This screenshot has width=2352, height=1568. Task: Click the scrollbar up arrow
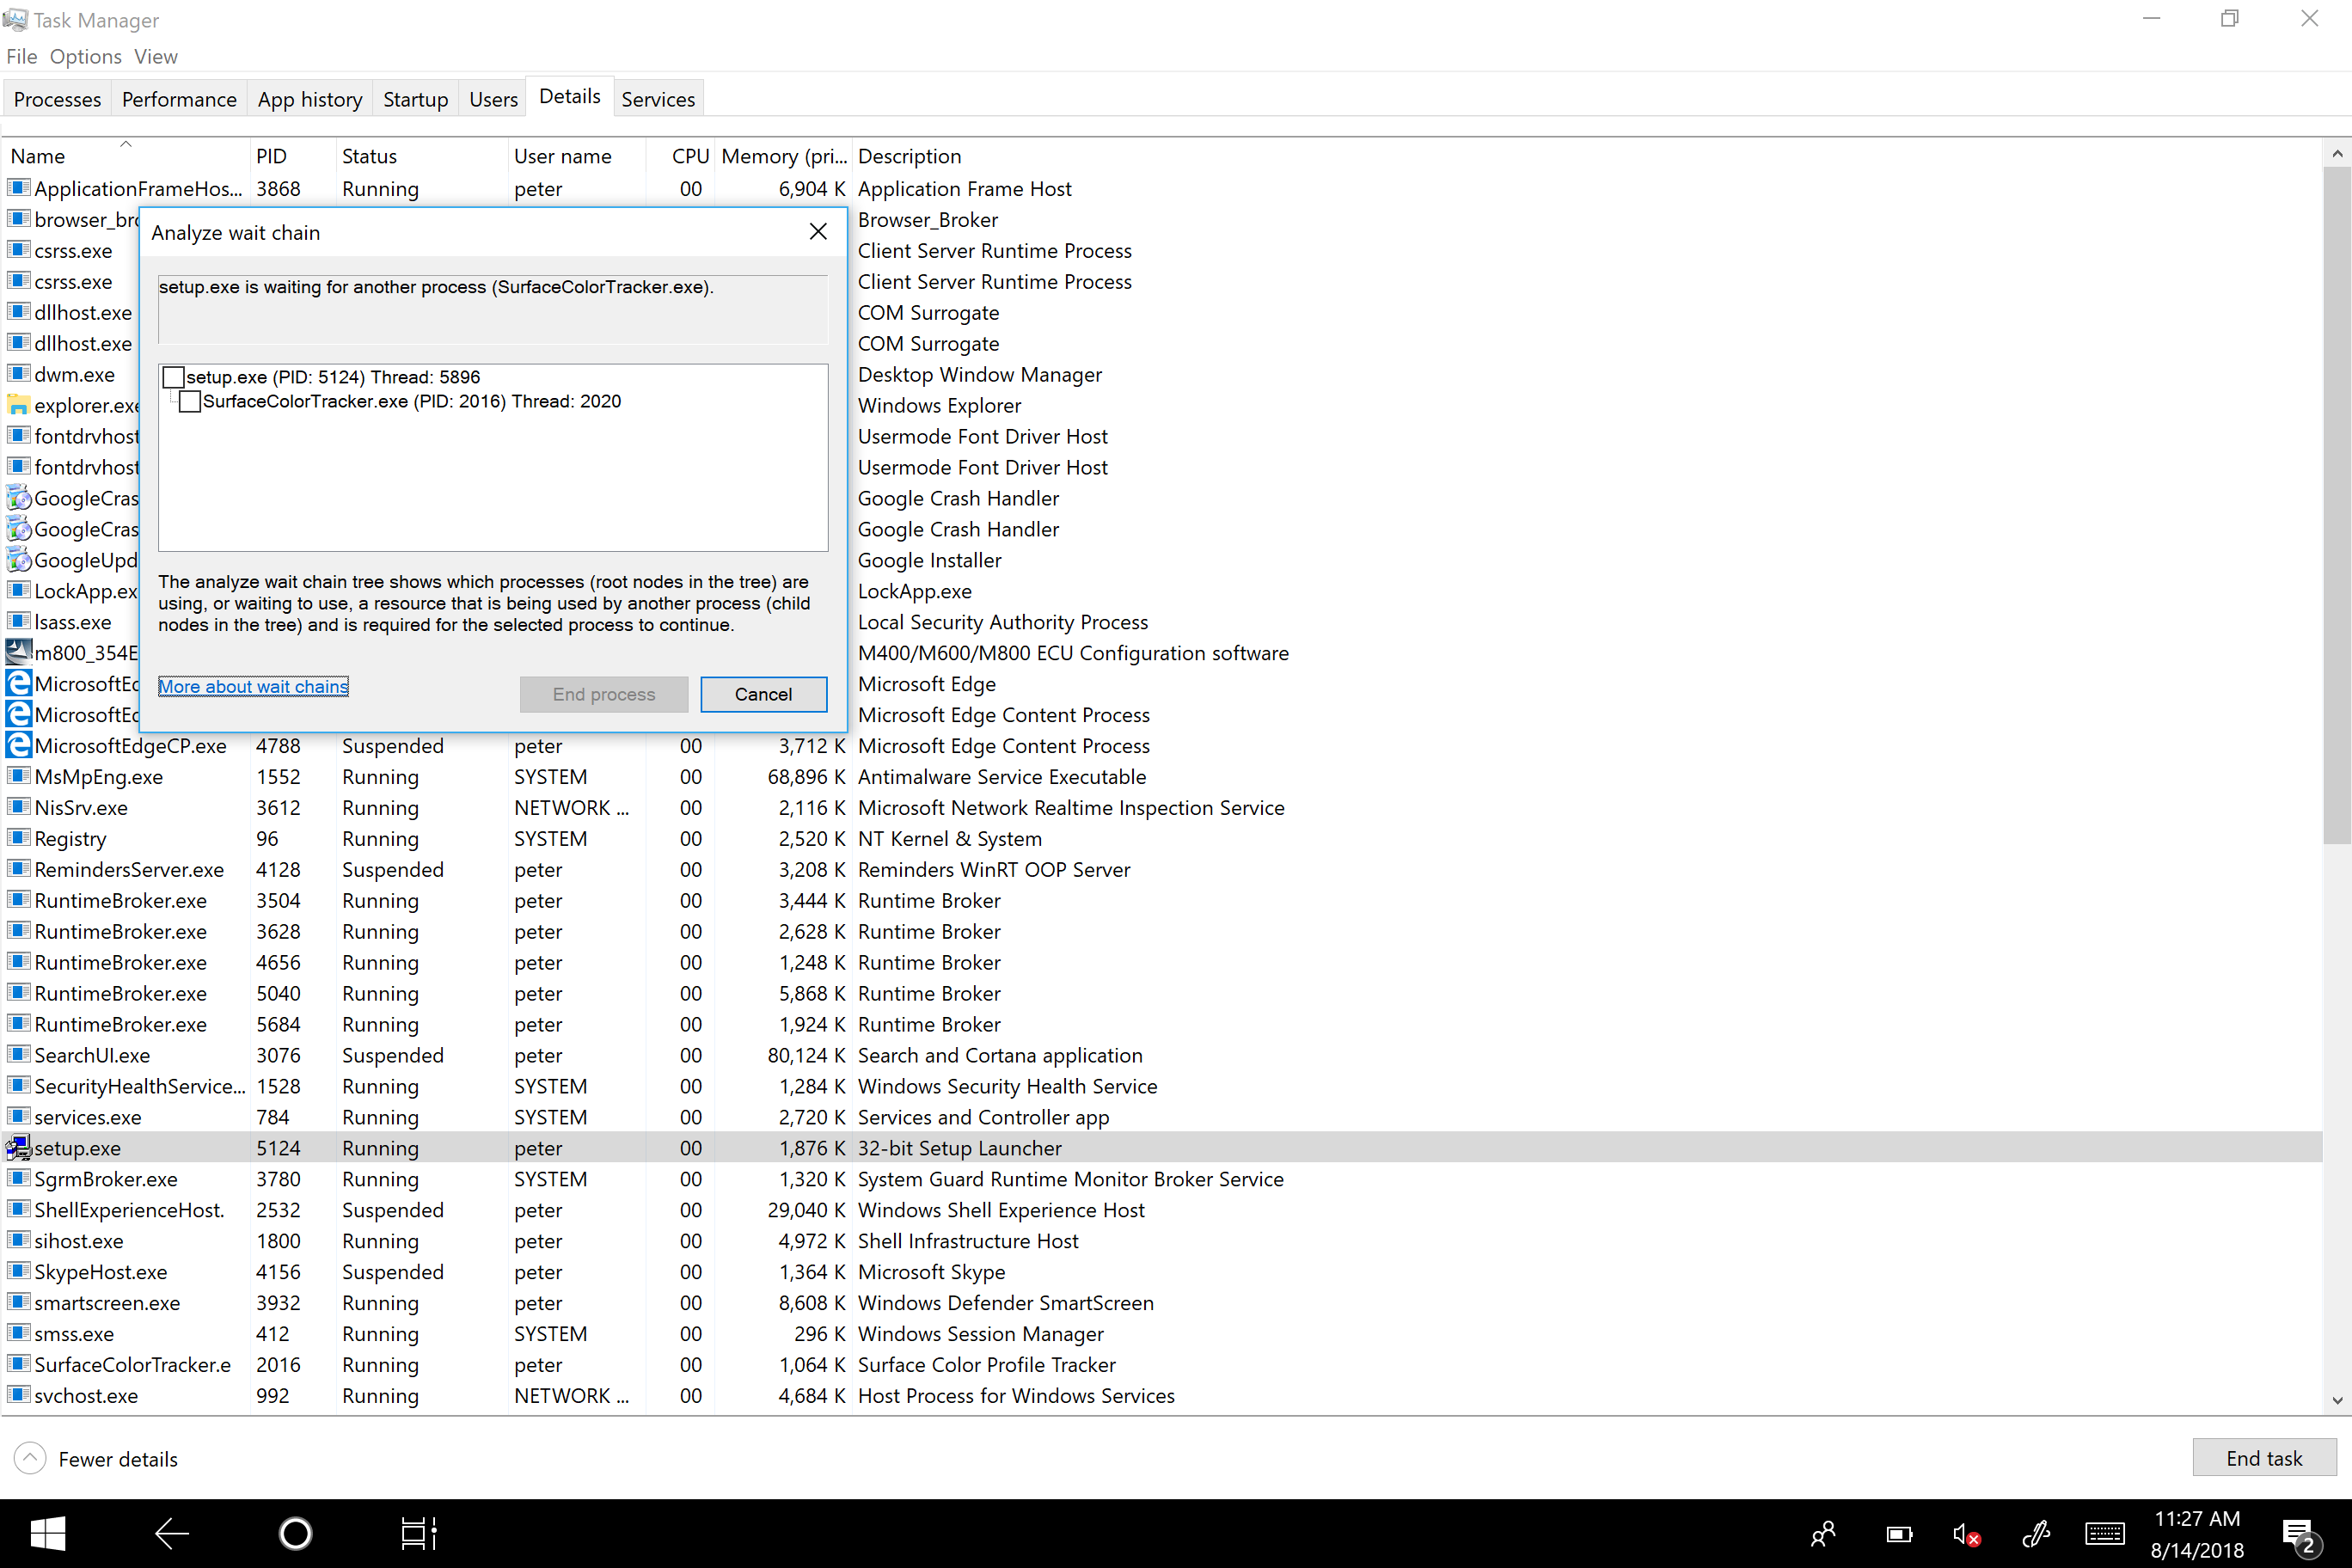[x=2336, y=154]
